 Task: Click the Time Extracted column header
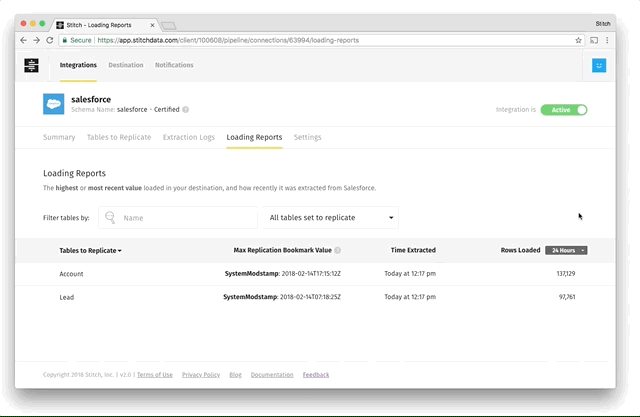[413, 250]
